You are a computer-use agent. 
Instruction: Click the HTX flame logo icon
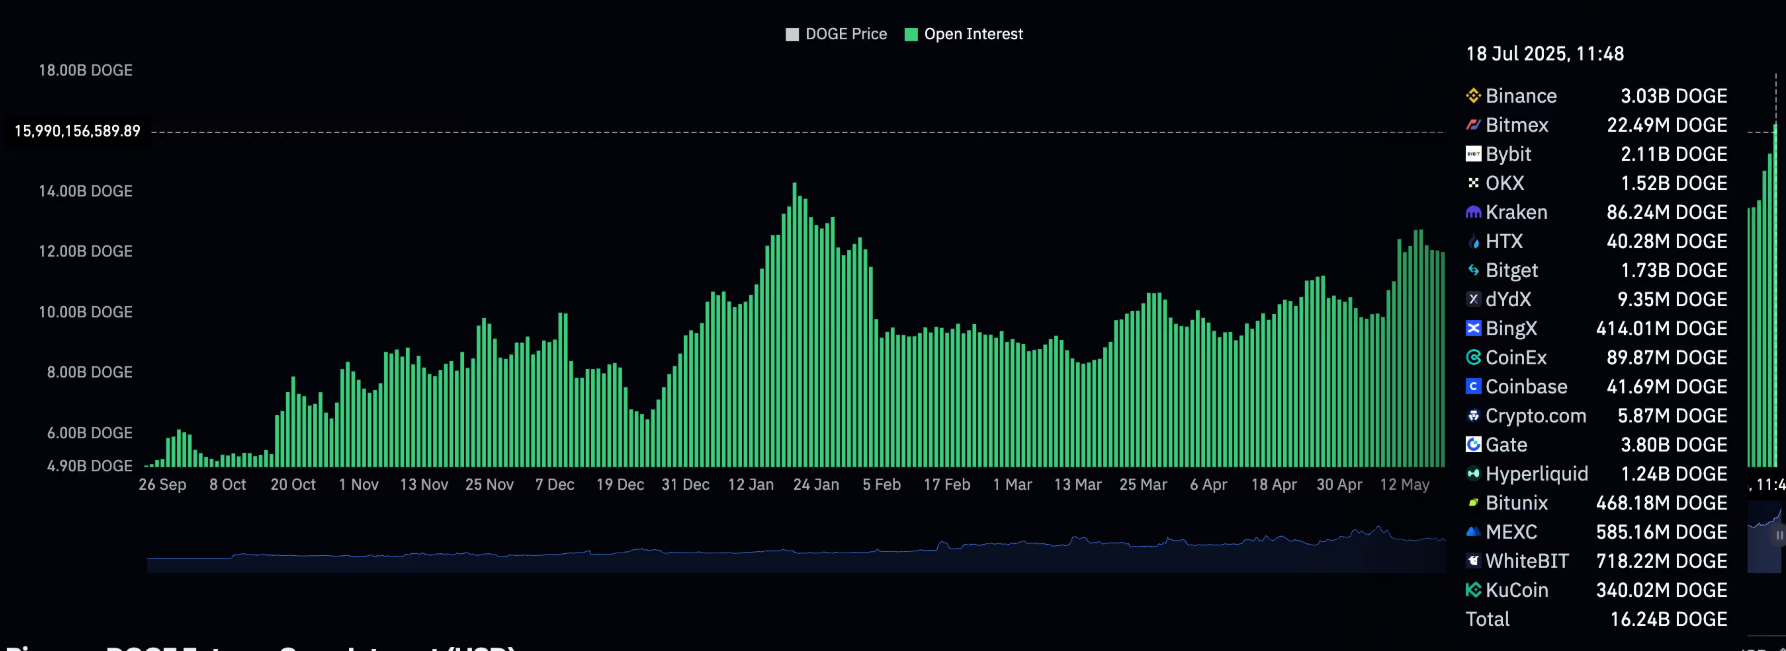coord(1473,241)
